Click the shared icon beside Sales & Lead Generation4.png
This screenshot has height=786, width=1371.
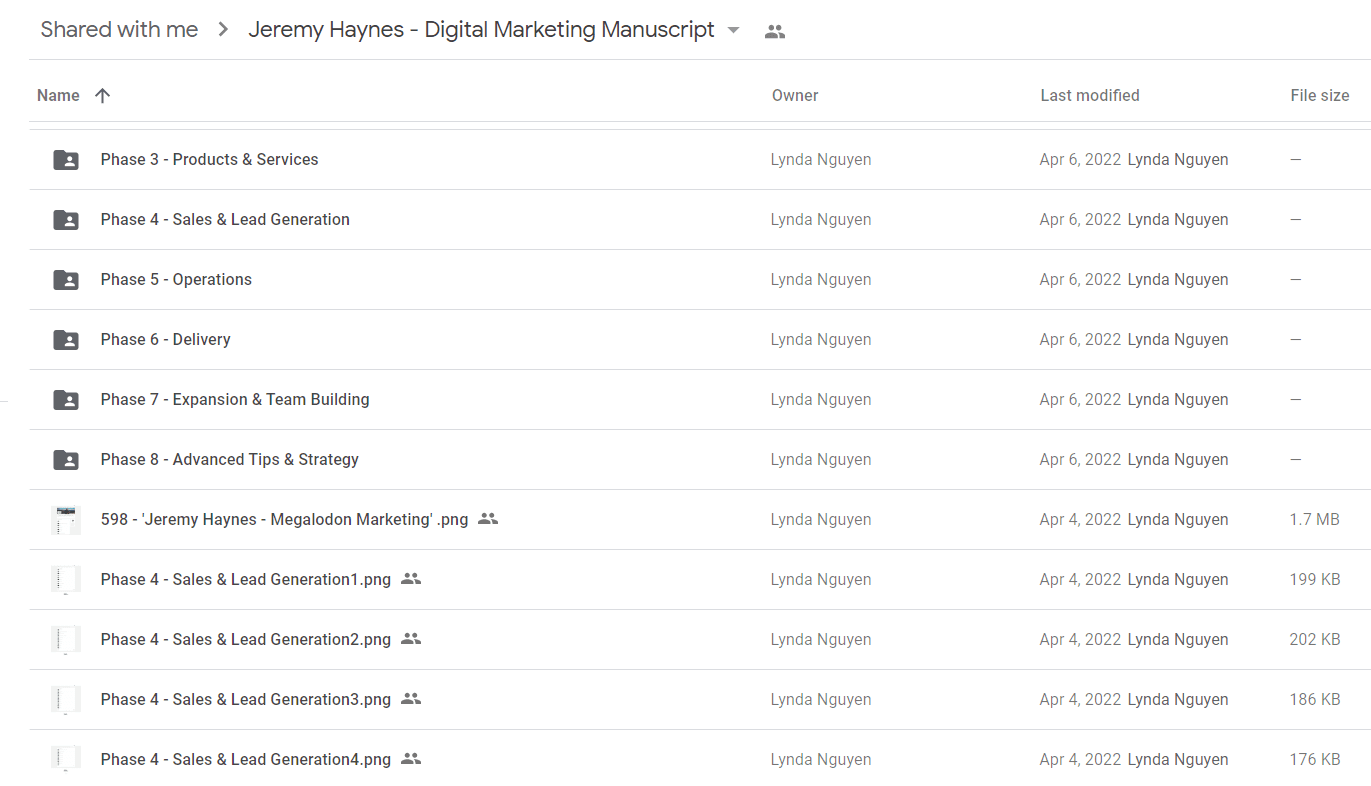(411, 759)
